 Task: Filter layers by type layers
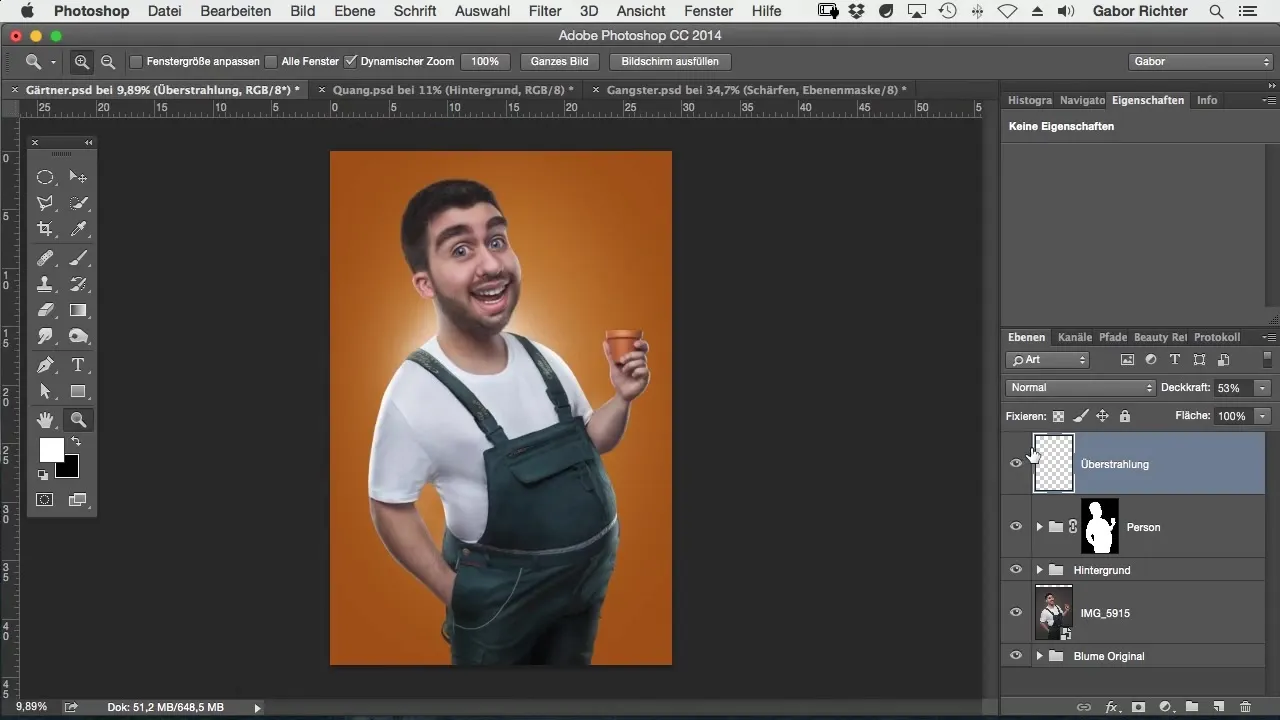click(1175, 360)
